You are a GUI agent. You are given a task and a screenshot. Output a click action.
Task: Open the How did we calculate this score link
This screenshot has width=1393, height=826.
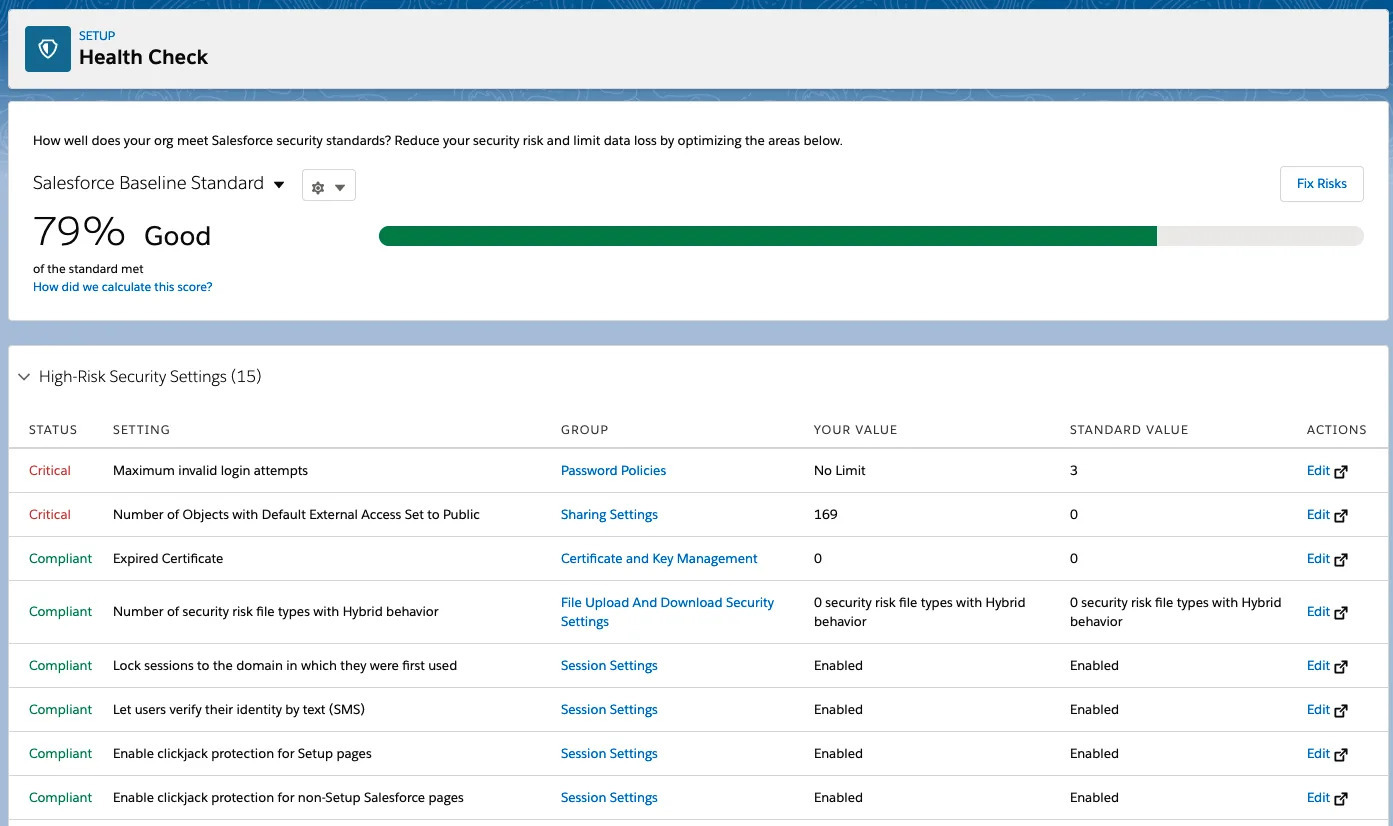[x=122, y=286]
